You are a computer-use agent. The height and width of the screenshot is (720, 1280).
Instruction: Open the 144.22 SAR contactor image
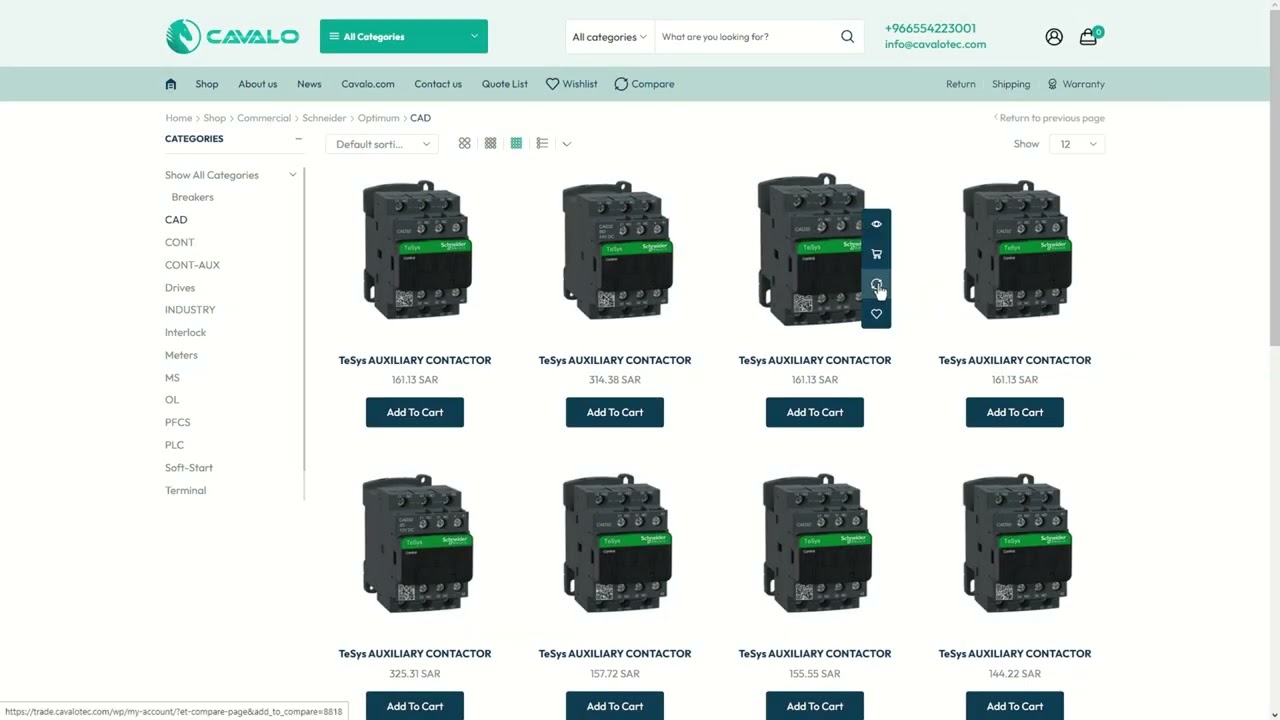point(1015,544)
